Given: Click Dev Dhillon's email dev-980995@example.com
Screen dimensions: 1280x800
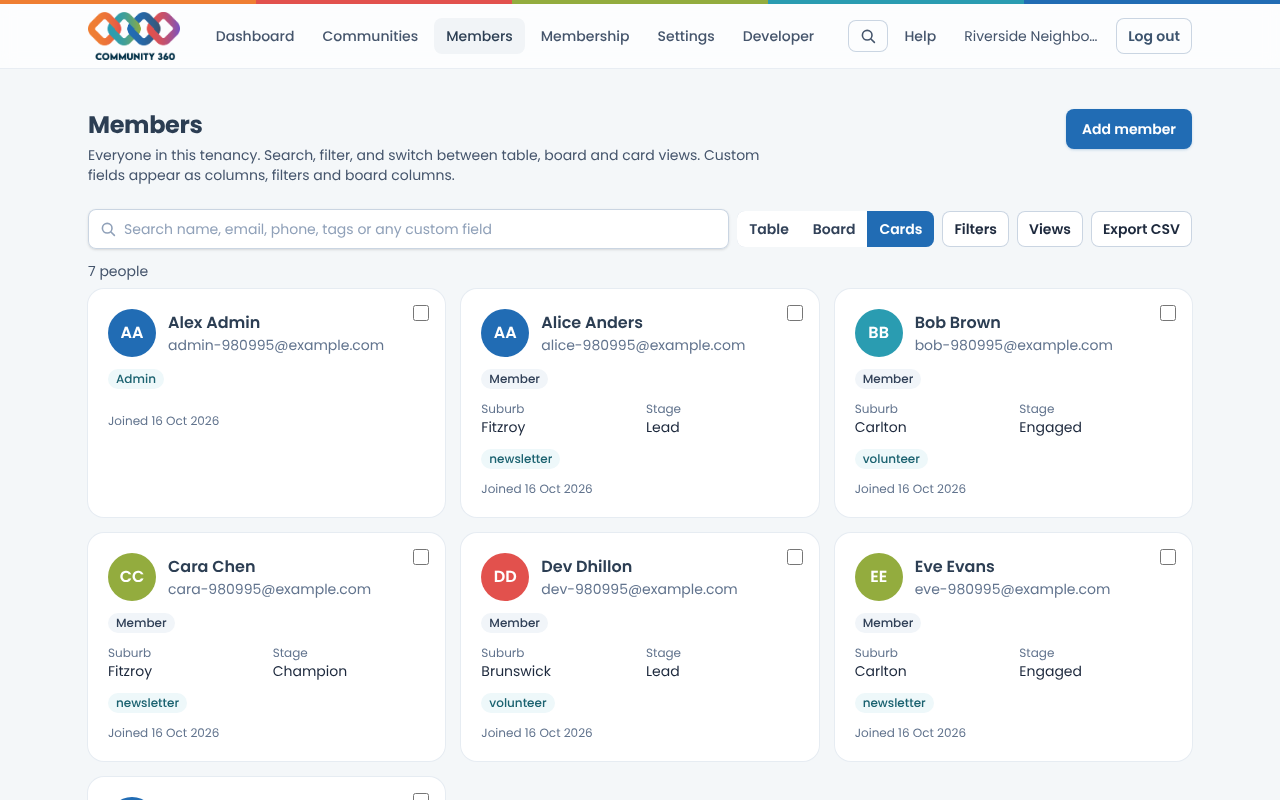Looking at the screenshot, I should (640, 589).
